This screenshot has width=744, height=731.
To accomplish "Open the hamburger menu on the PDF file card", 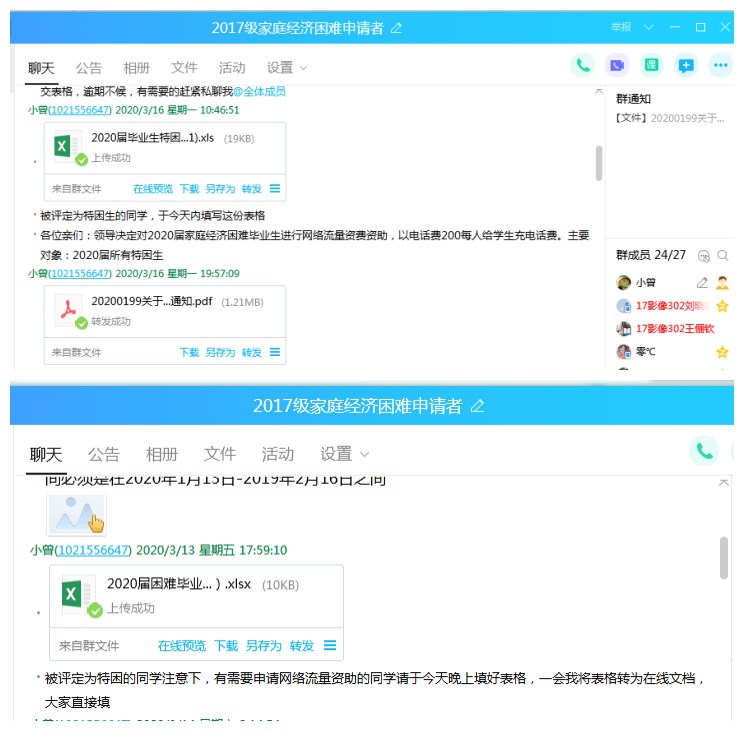I will click(x=274, y=352).
